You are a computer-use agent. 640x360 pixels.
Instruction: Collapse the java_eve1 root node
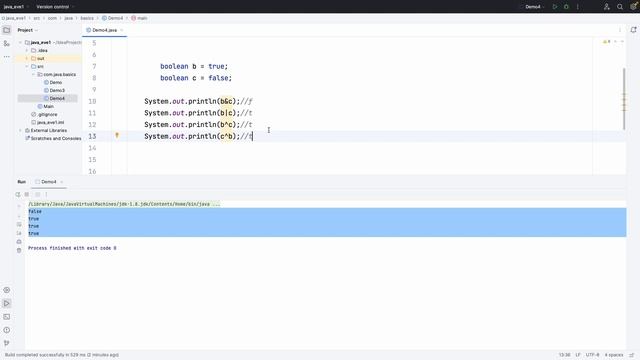click(x=20, y=42)
